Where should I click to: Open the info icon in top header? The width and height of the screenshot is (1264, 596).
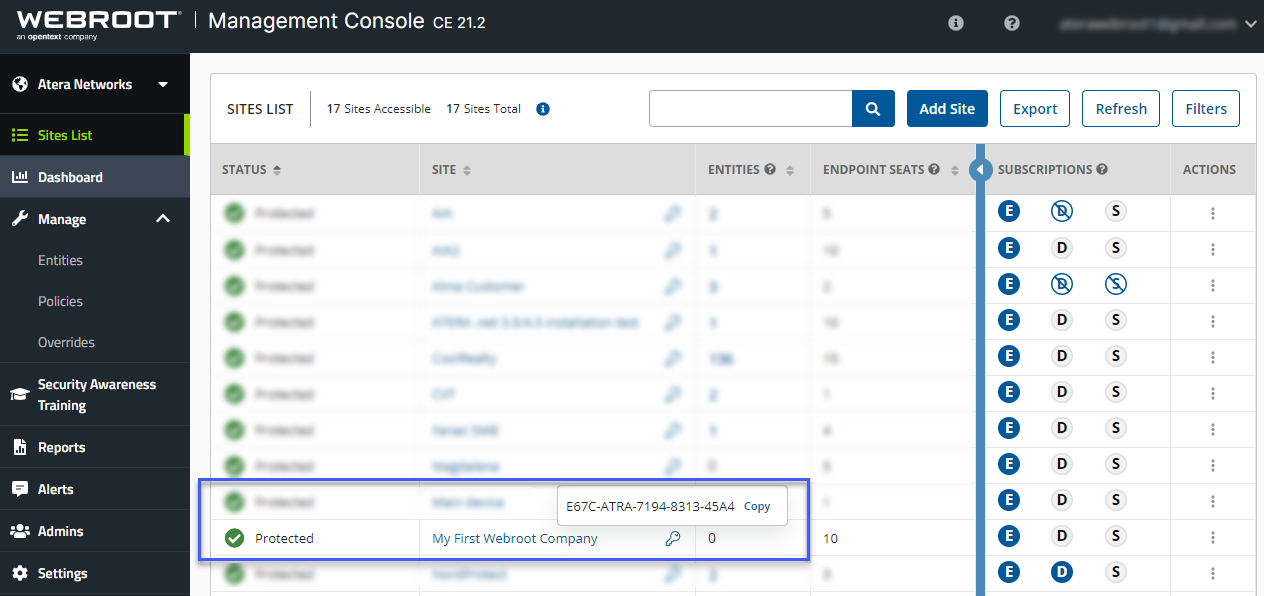coord(956,23)
